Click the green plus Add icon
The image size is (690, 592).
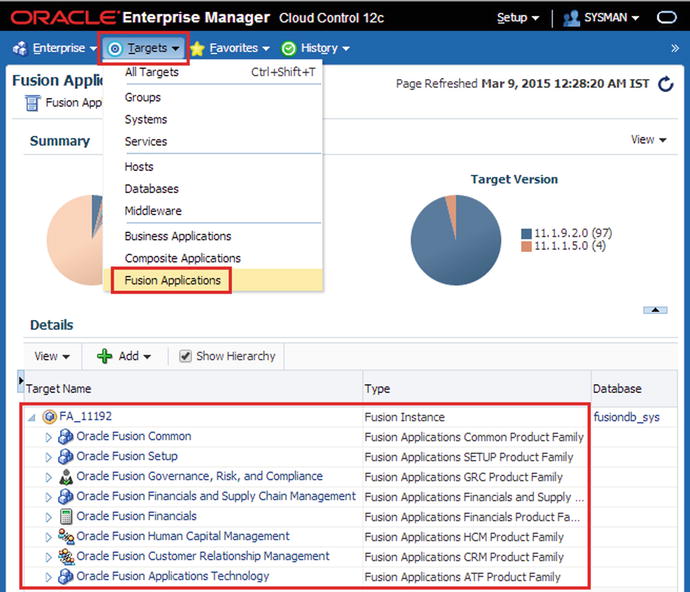pyautogui.click(x=104, y=356)
